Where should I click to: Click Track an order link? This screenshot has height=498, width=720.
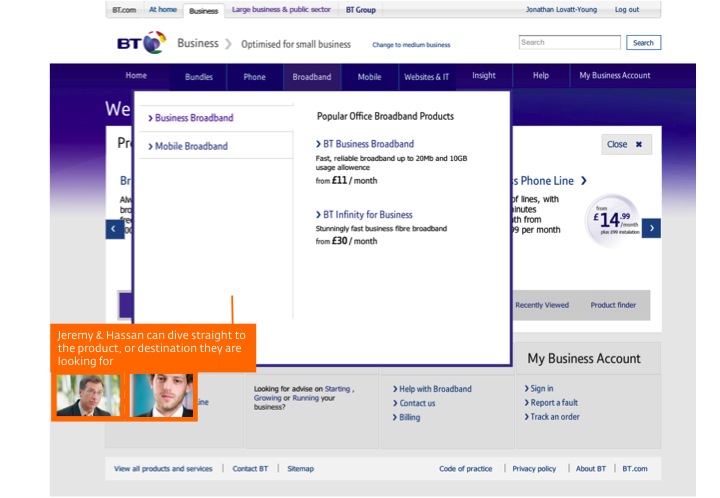point(555,417)
